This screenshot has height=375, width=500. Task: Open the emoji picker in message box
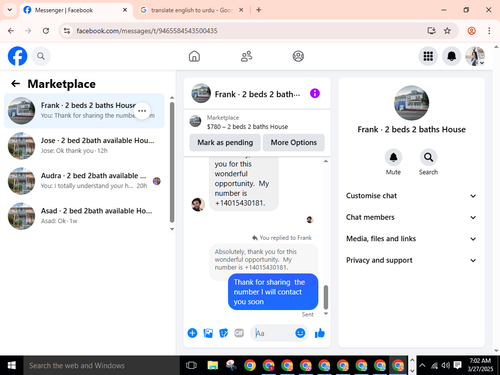click(300, 333)
